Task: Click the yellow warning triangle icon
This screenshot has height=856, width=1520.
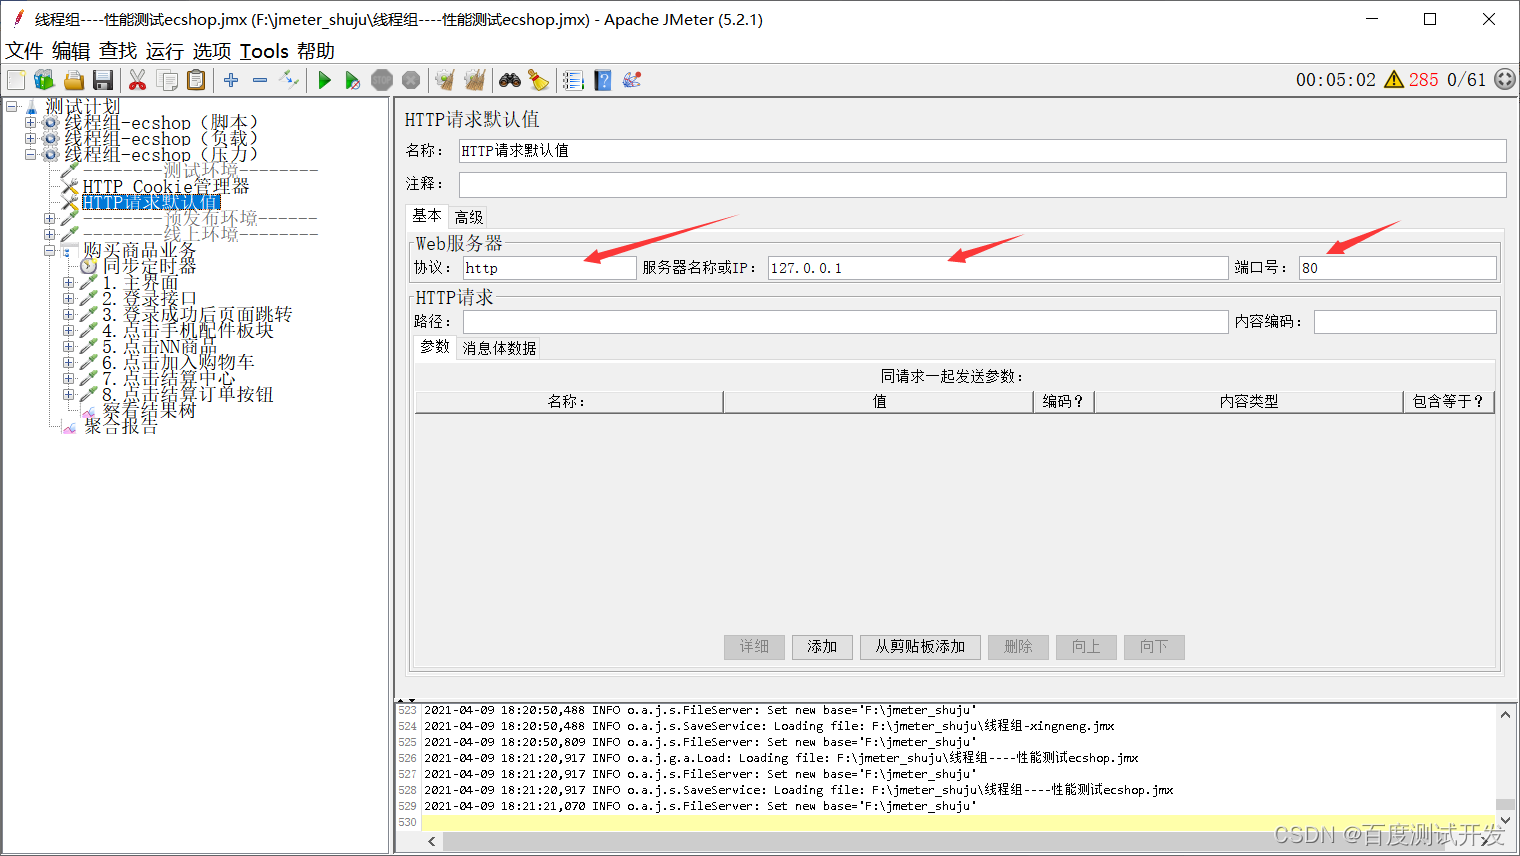Action: click(x=1394, y=80)
